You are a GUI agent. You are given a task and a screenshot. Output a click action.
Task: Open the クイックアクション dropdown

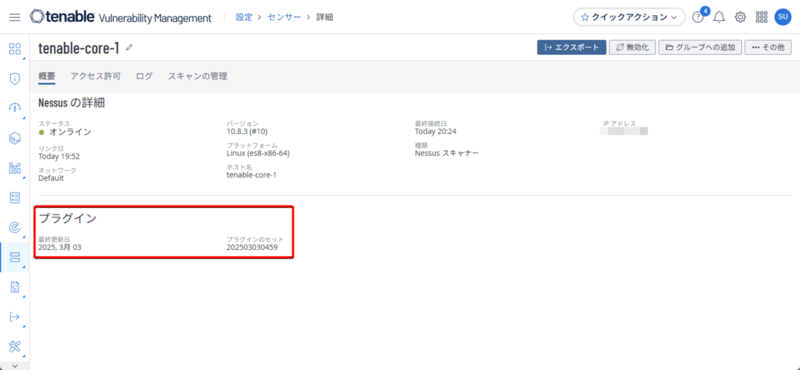pyautogui.click(x=629, y=17)
